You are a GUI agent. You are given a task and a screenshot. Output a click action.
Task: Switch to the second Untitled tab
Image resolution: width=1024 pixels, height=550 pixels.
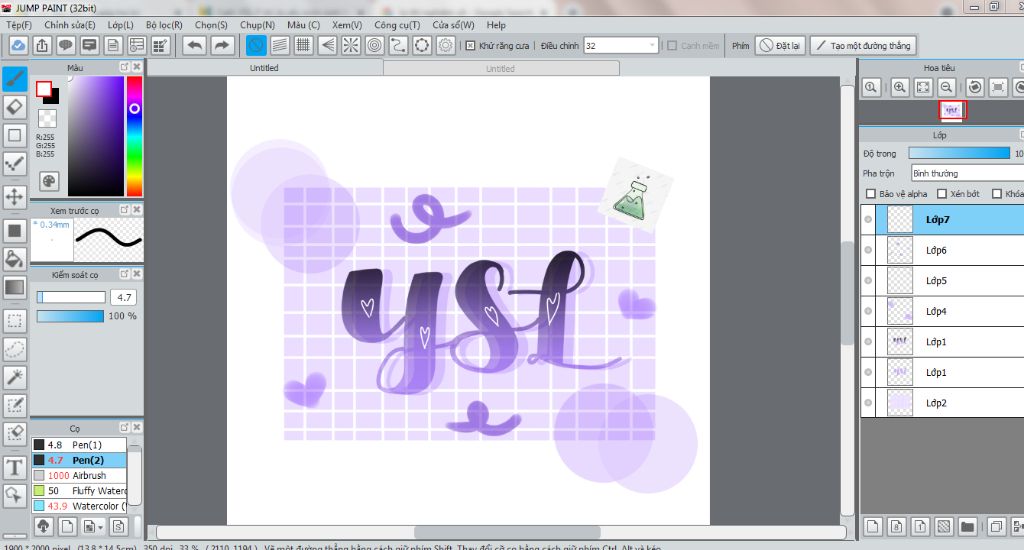[x=501, y=68]
